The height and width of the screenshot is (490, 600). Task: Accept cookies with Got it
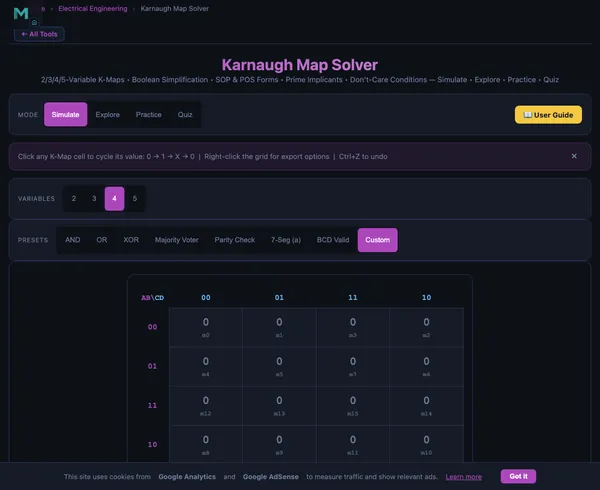518,476
